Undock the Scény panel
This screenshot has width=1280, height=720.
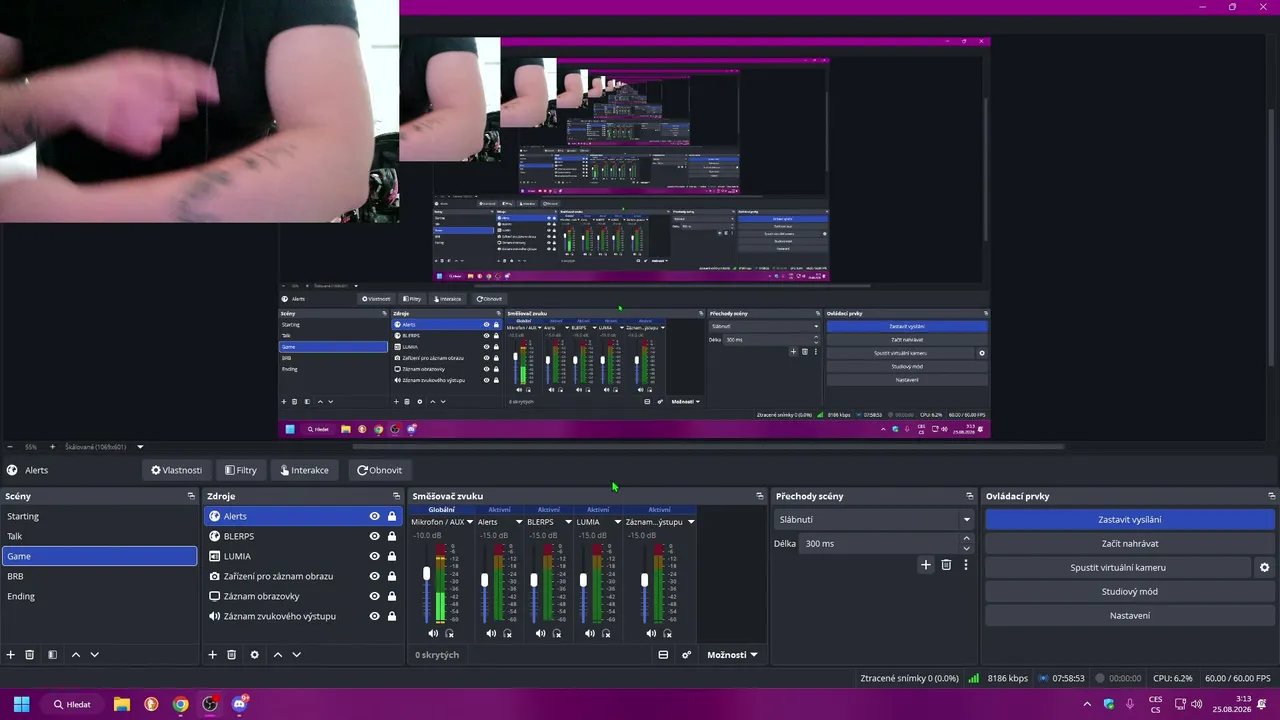point(191,496)
